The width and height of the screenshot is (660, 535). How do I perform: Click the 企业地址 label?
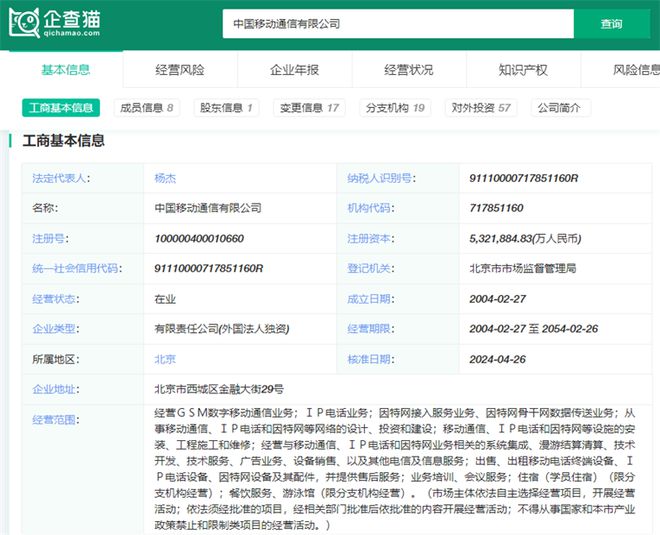(x=56, y=389)
